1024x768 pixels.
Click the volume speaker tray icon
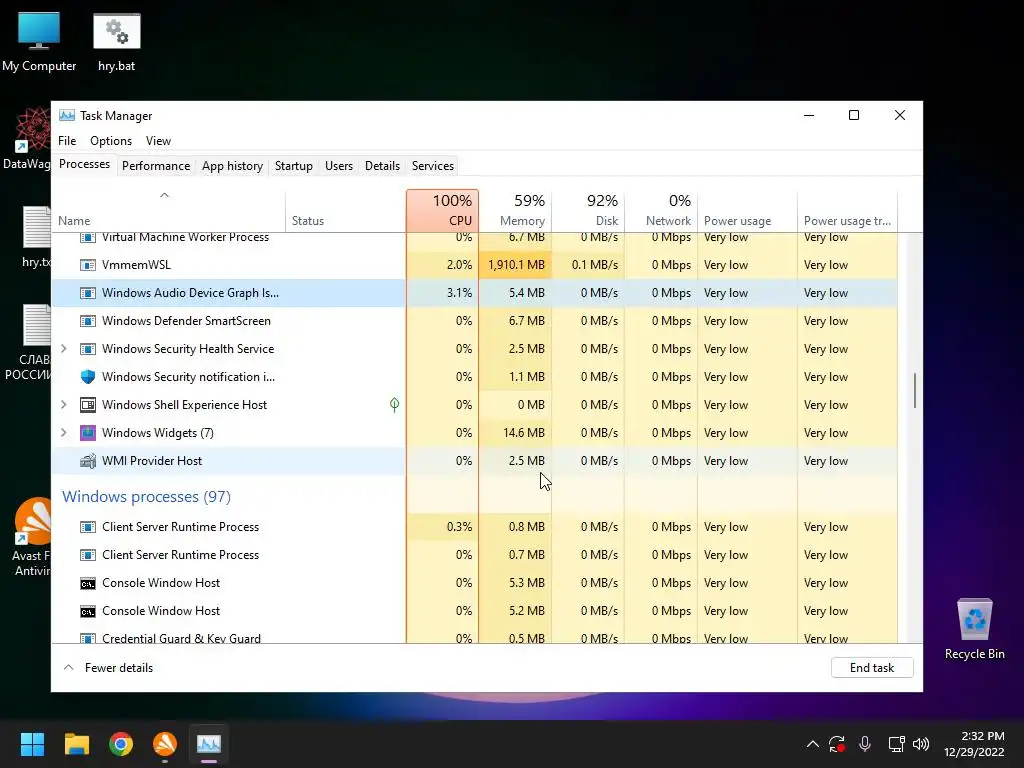click(x=921, y=744)
